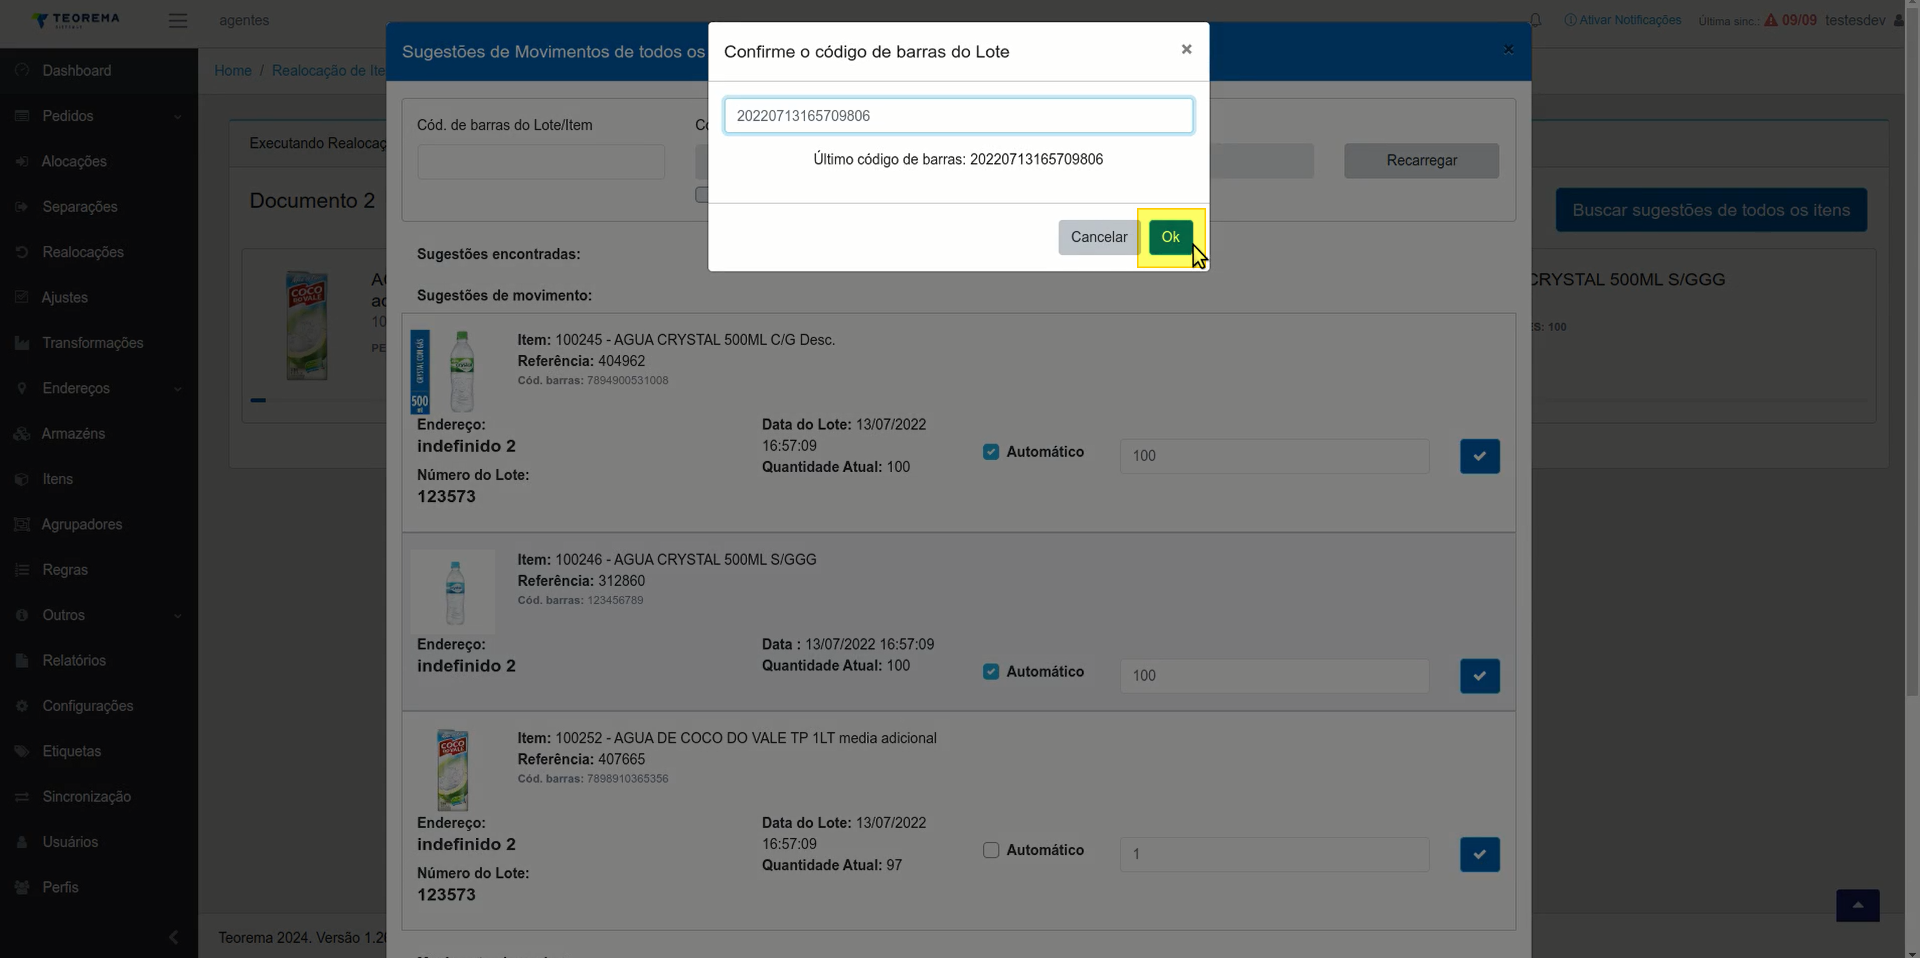Click the Usuários sidebar icon

[x=22, y=842]
